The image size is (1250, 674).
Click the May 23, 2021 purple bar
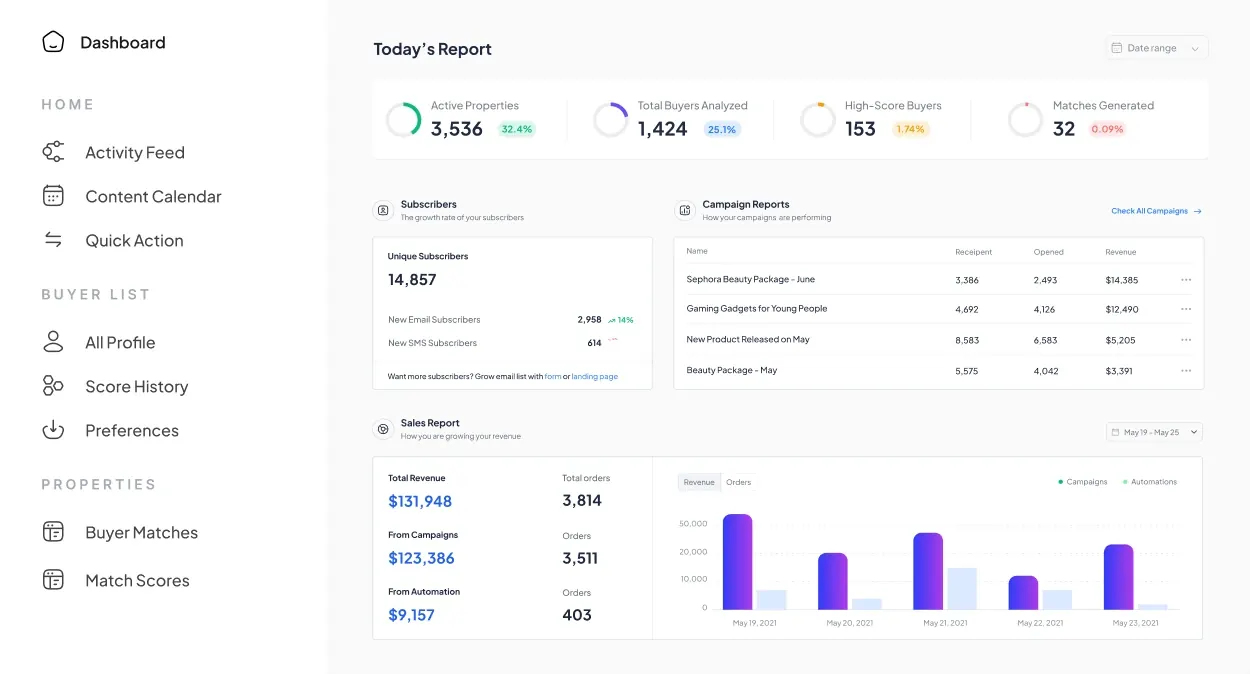pos(1118,577)
